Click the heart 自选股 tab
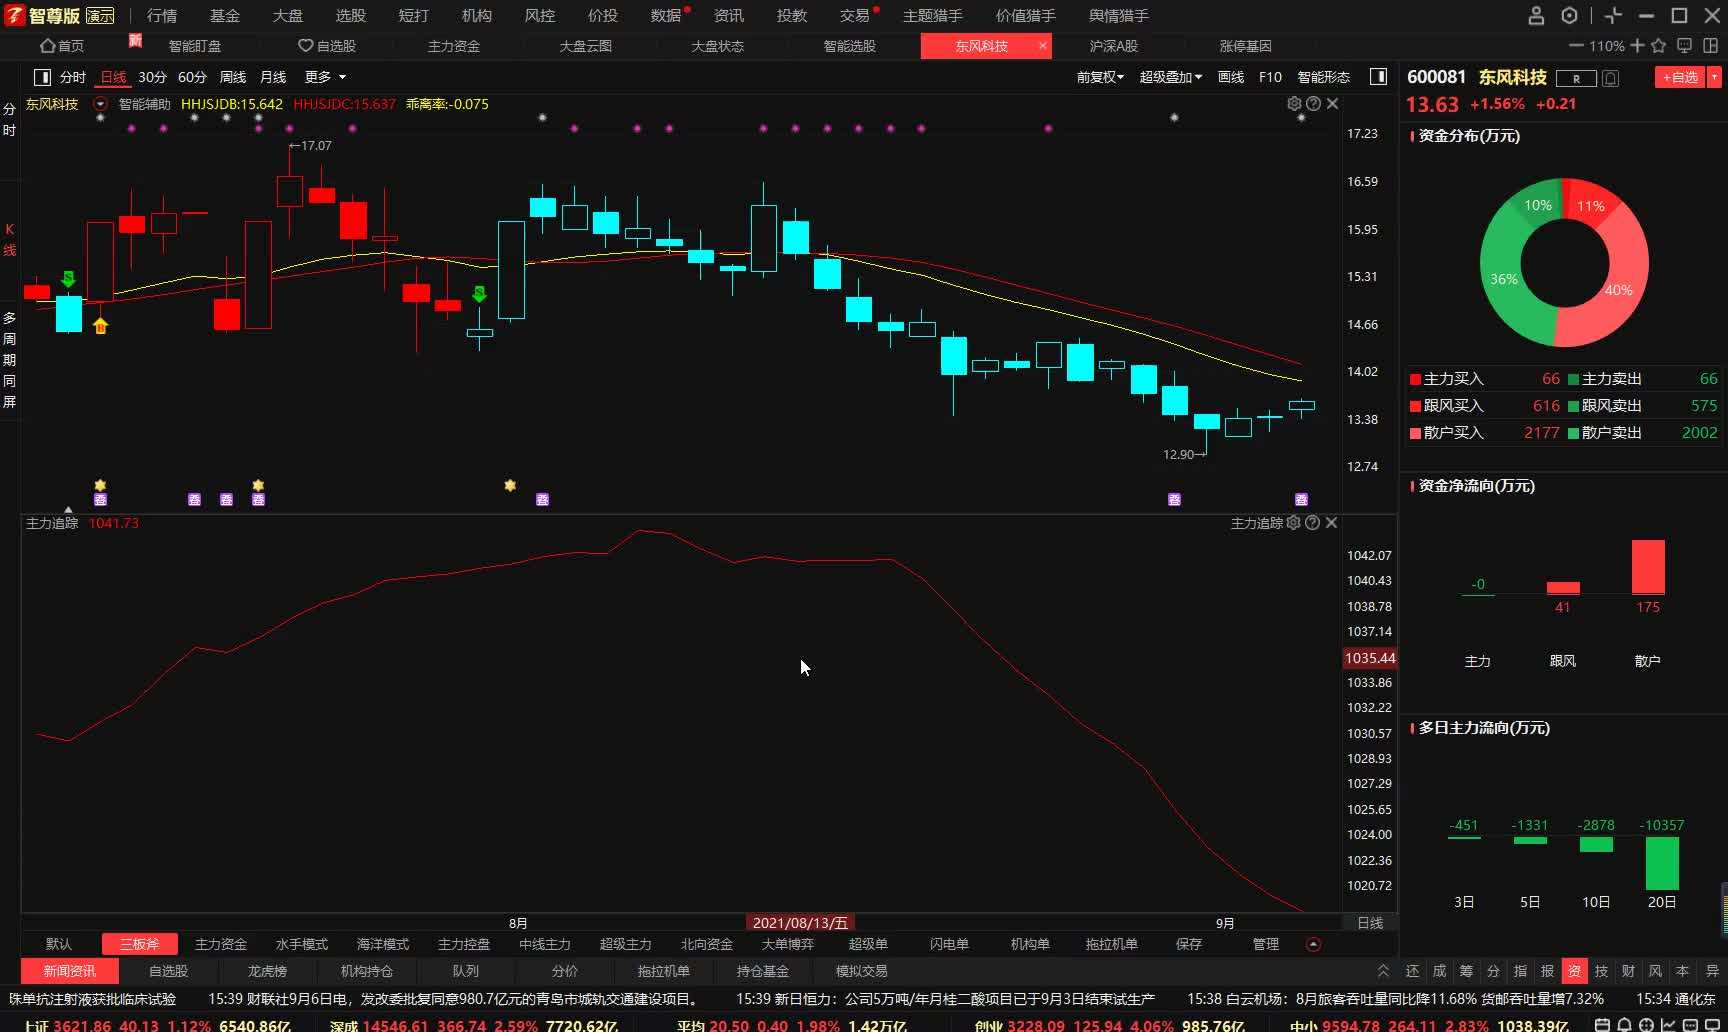Screen dimensions: 1728x1032 tap(327, 46)
